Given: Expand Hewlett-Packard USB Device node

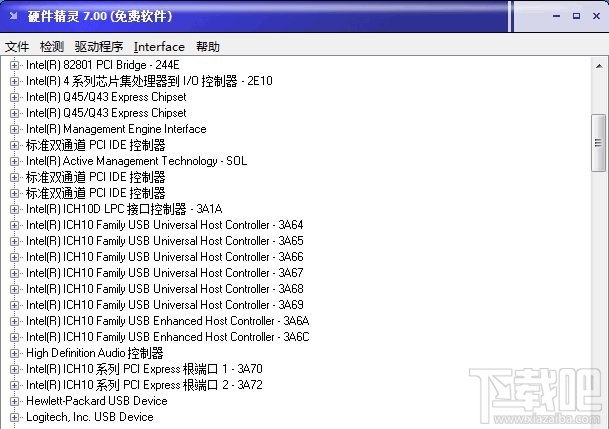Looking at the screenshot, I should [x=14, y=401].
